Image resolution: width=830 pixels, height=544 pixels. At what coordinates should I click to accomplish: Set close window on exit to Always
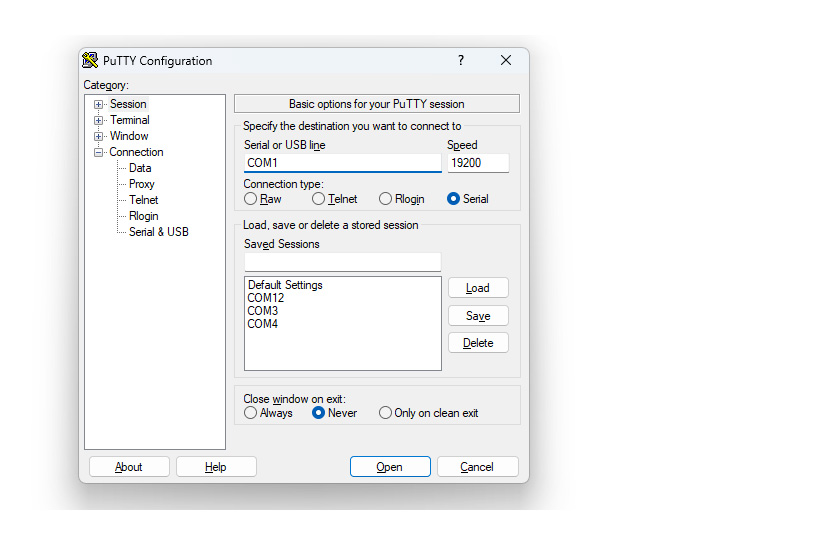click(268, 413)
